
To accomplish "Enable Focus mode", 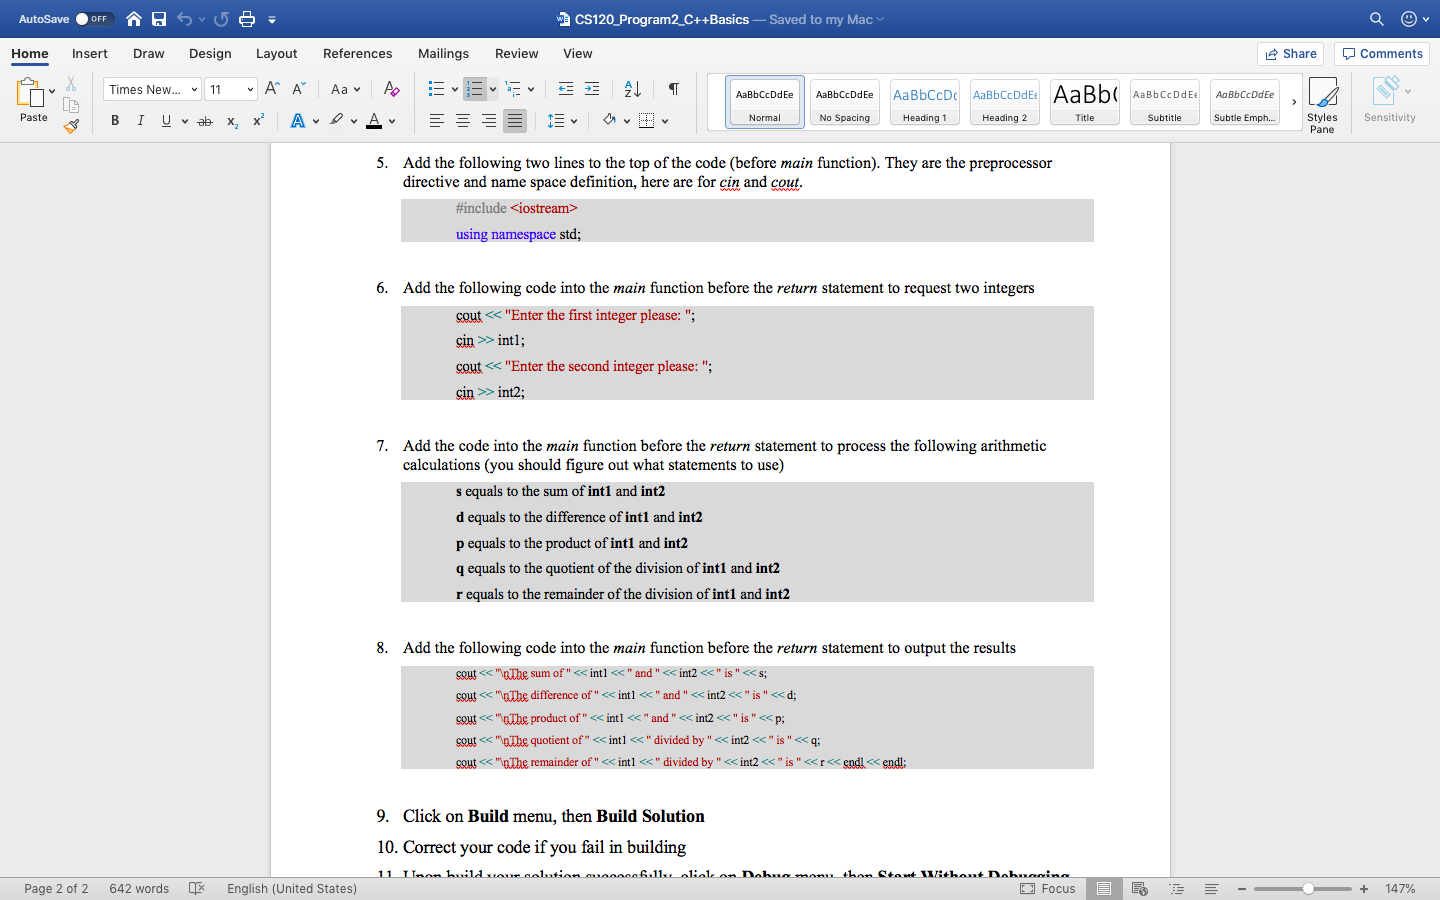I will point(1048,888).
